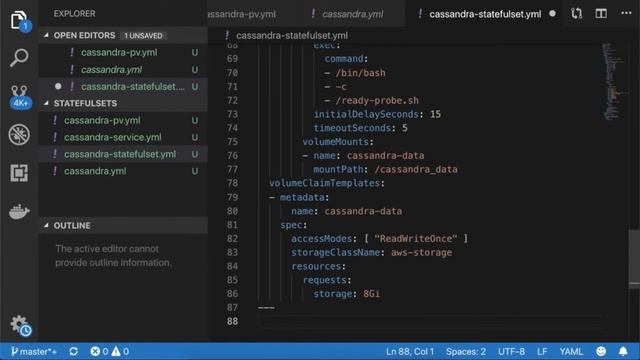Open the Manage settings gear

pos(20,325)
